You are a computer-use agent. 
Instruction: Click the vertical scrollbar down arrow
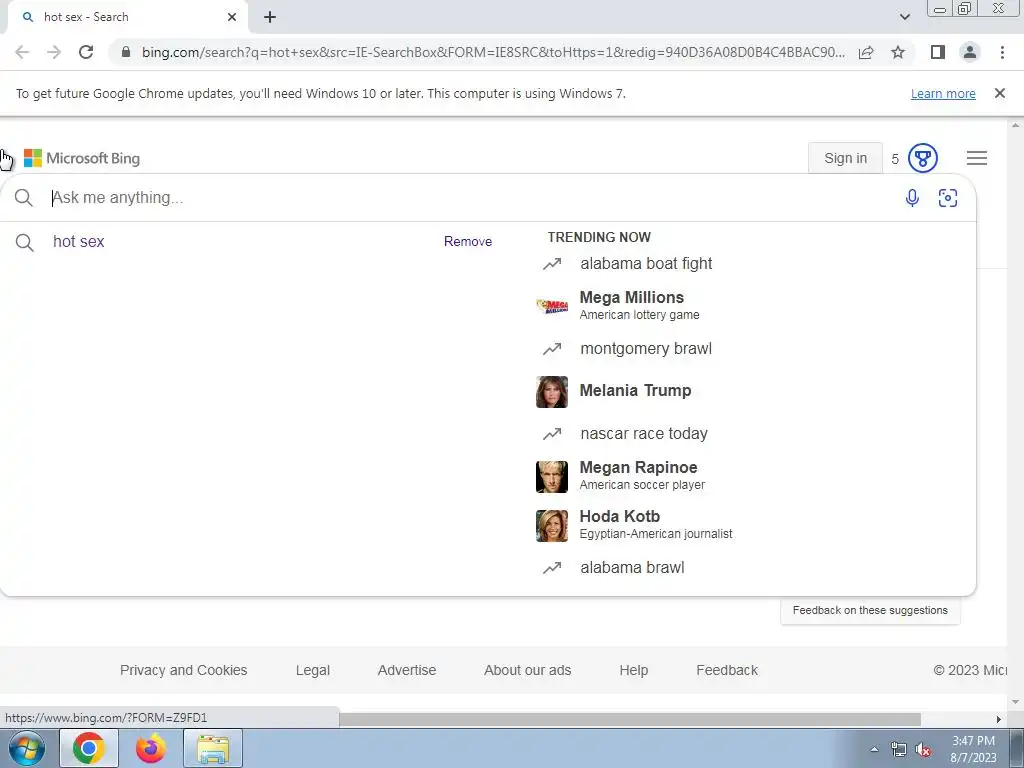(x=1015, y=703)
